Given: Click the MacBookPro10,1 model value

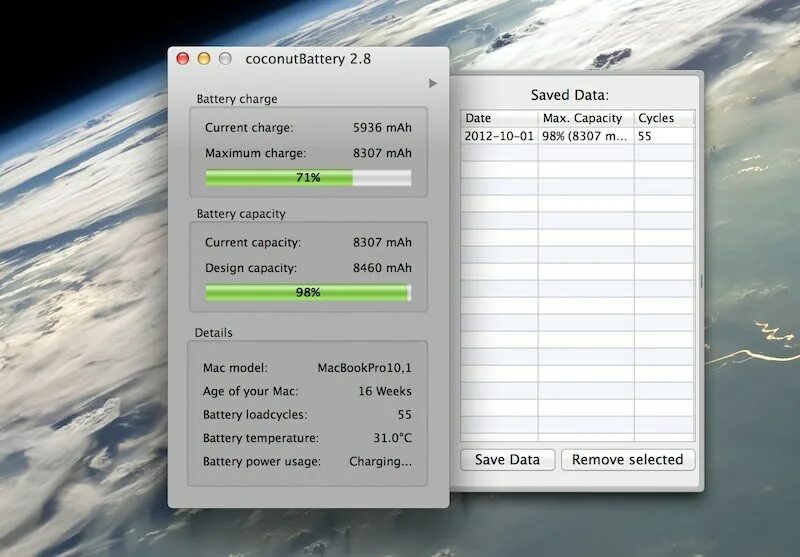Looking at the screenshot, I should [364, 368].
